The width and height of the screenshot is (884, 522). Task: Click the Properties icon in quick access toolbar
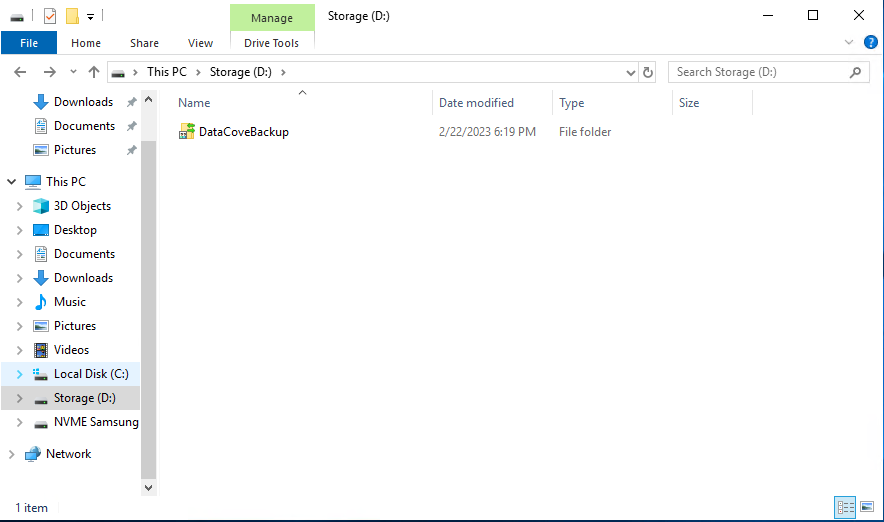(50, 16)
